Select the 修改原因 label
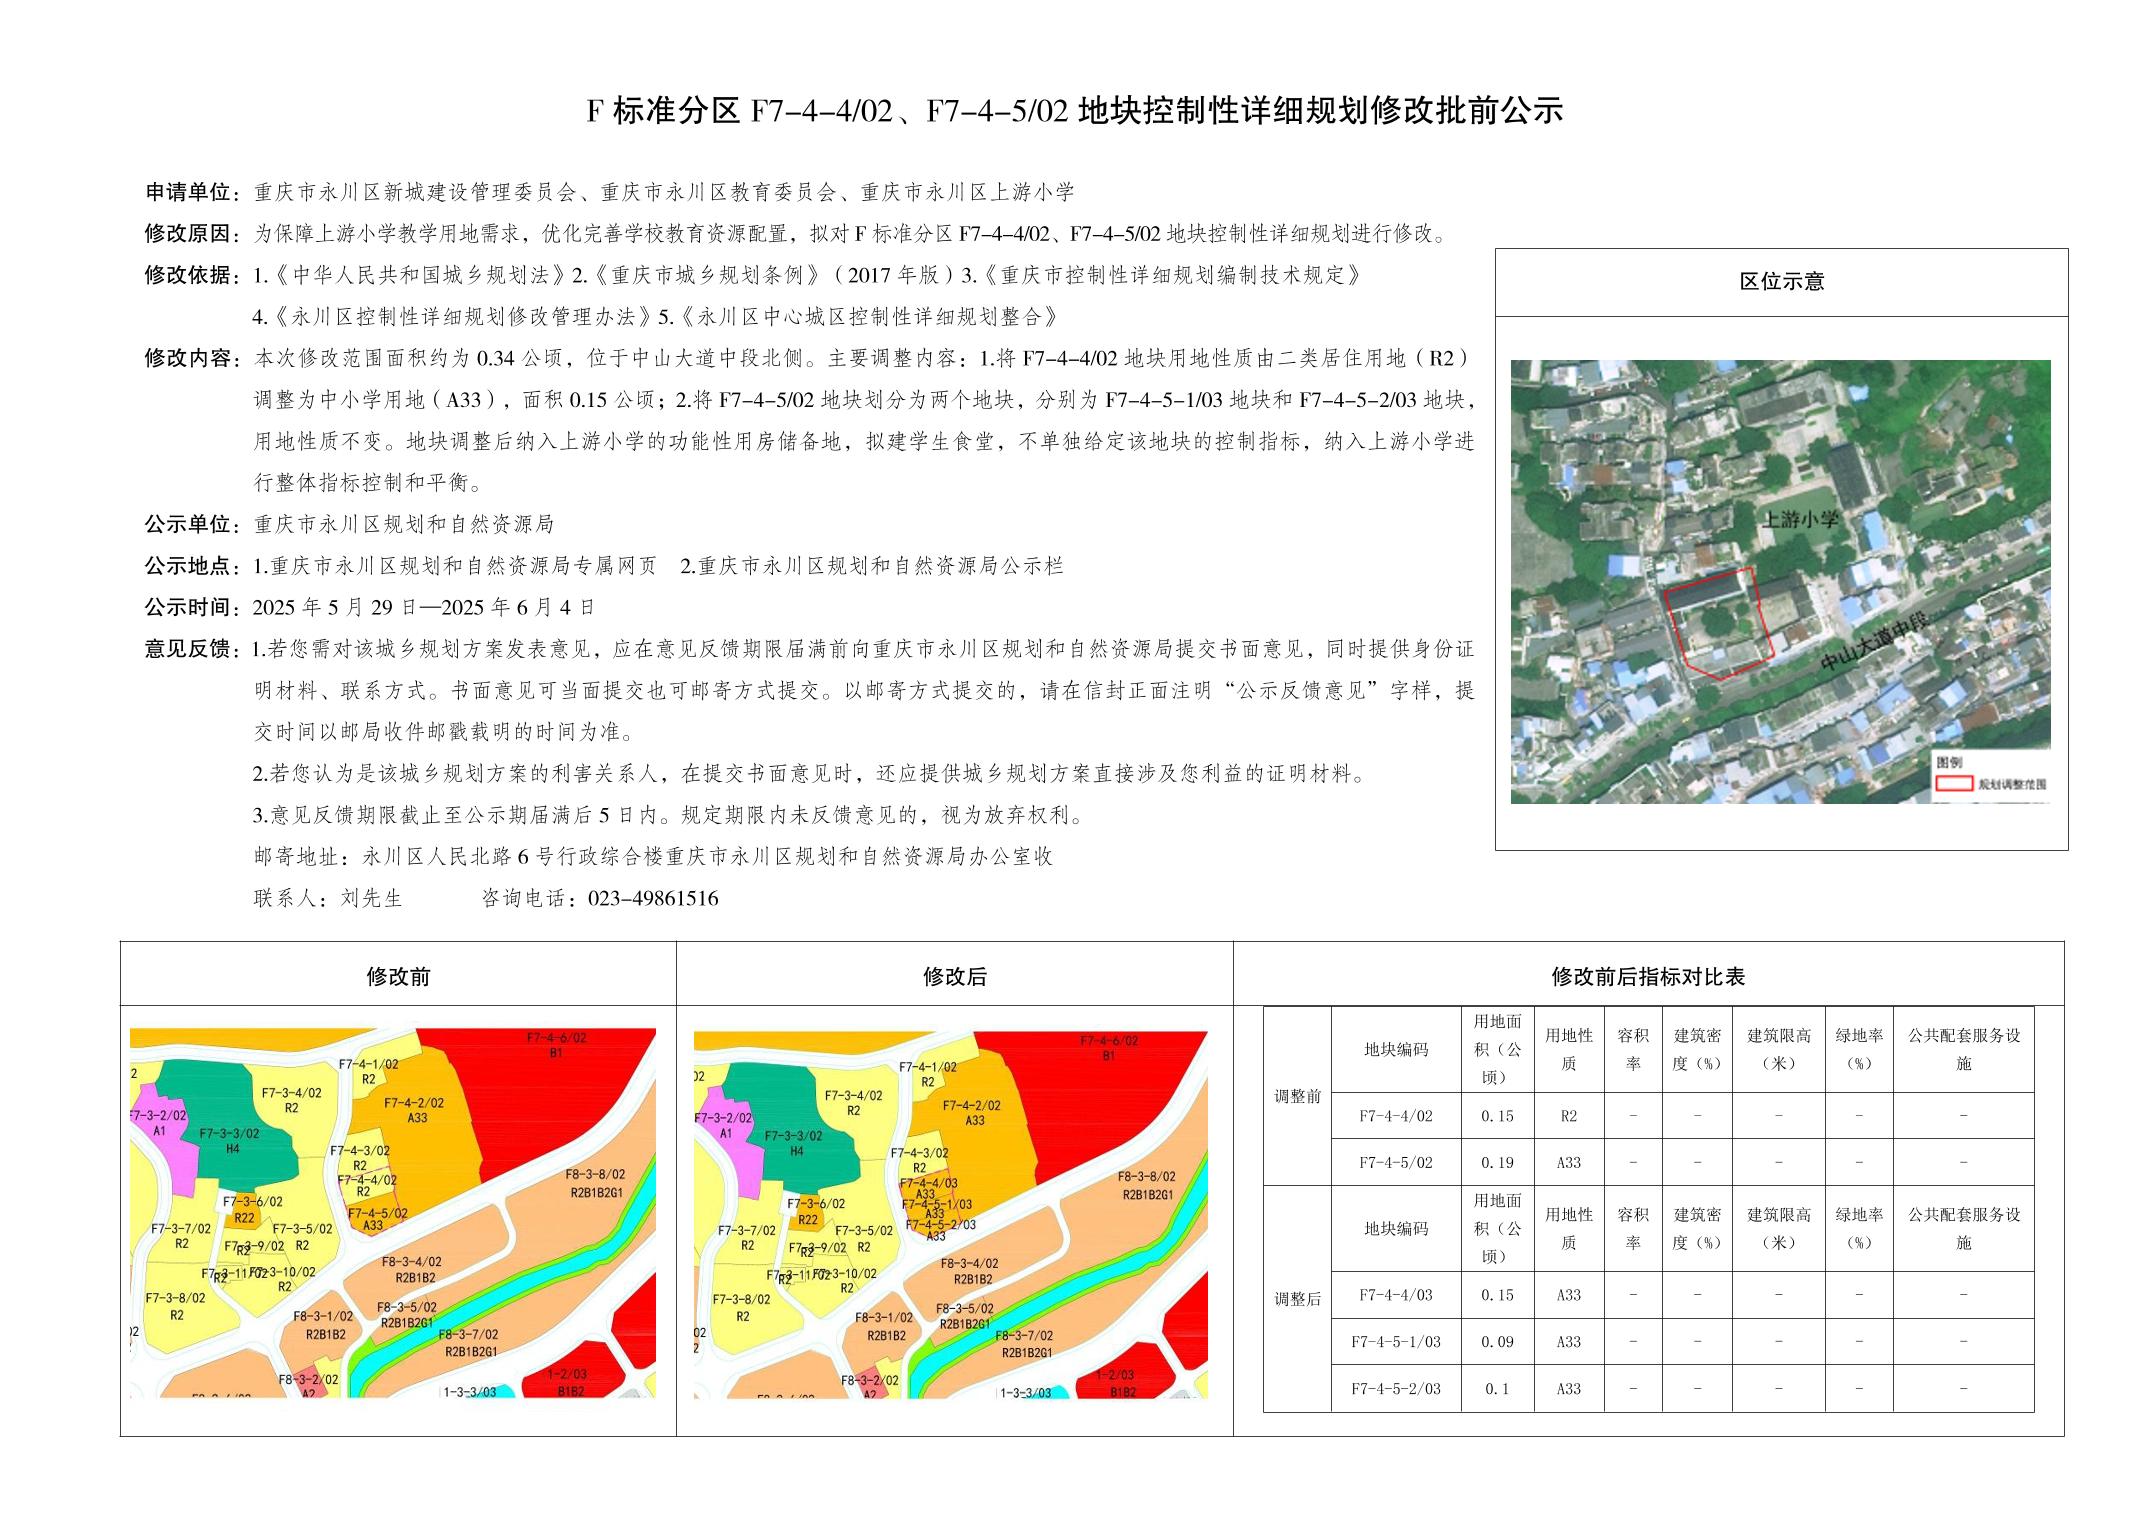 coord(194,234)
